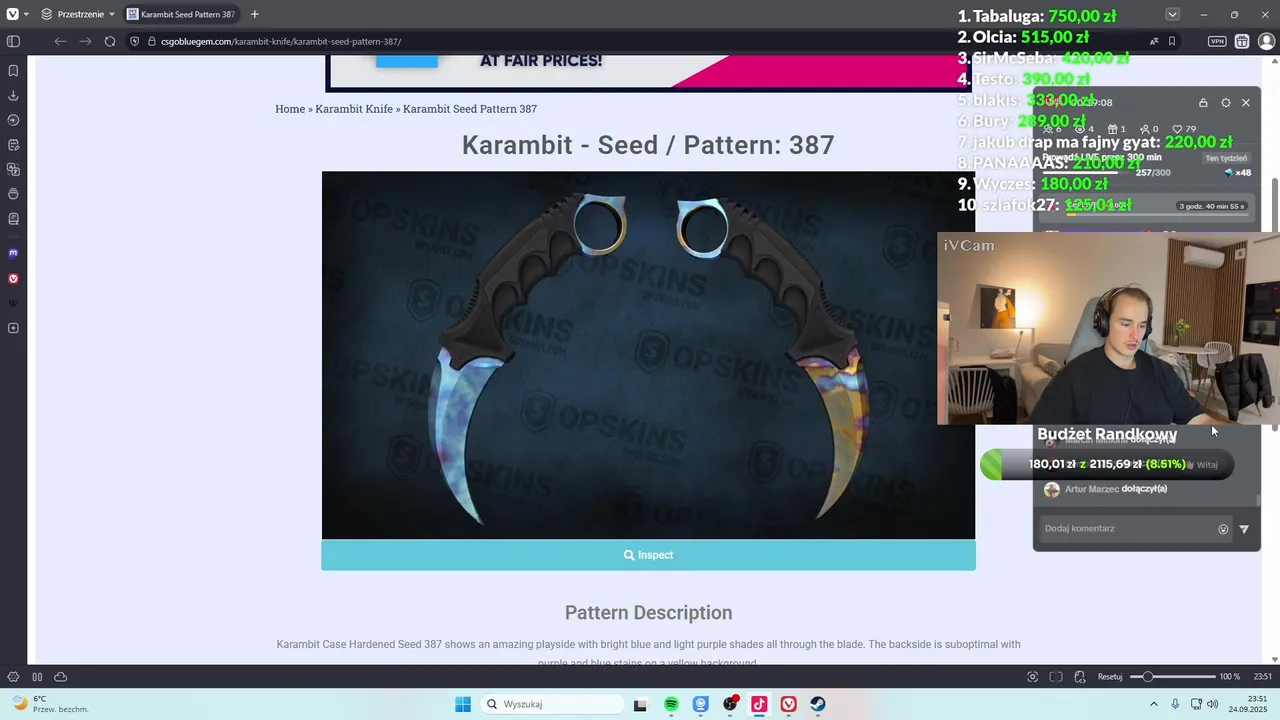1280x720 pixels.
Task: Open the Bookmarks panel in sidebar
Action: pyautogui.click(x=13, y=71)
